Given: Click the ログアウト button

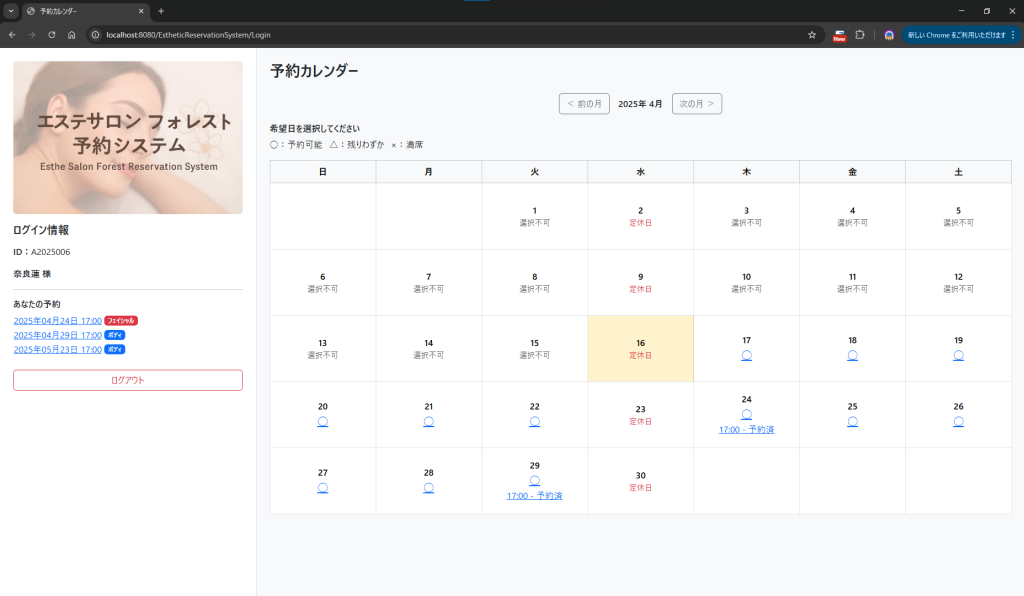Looking at the screenshot, I should click(128, 380).
